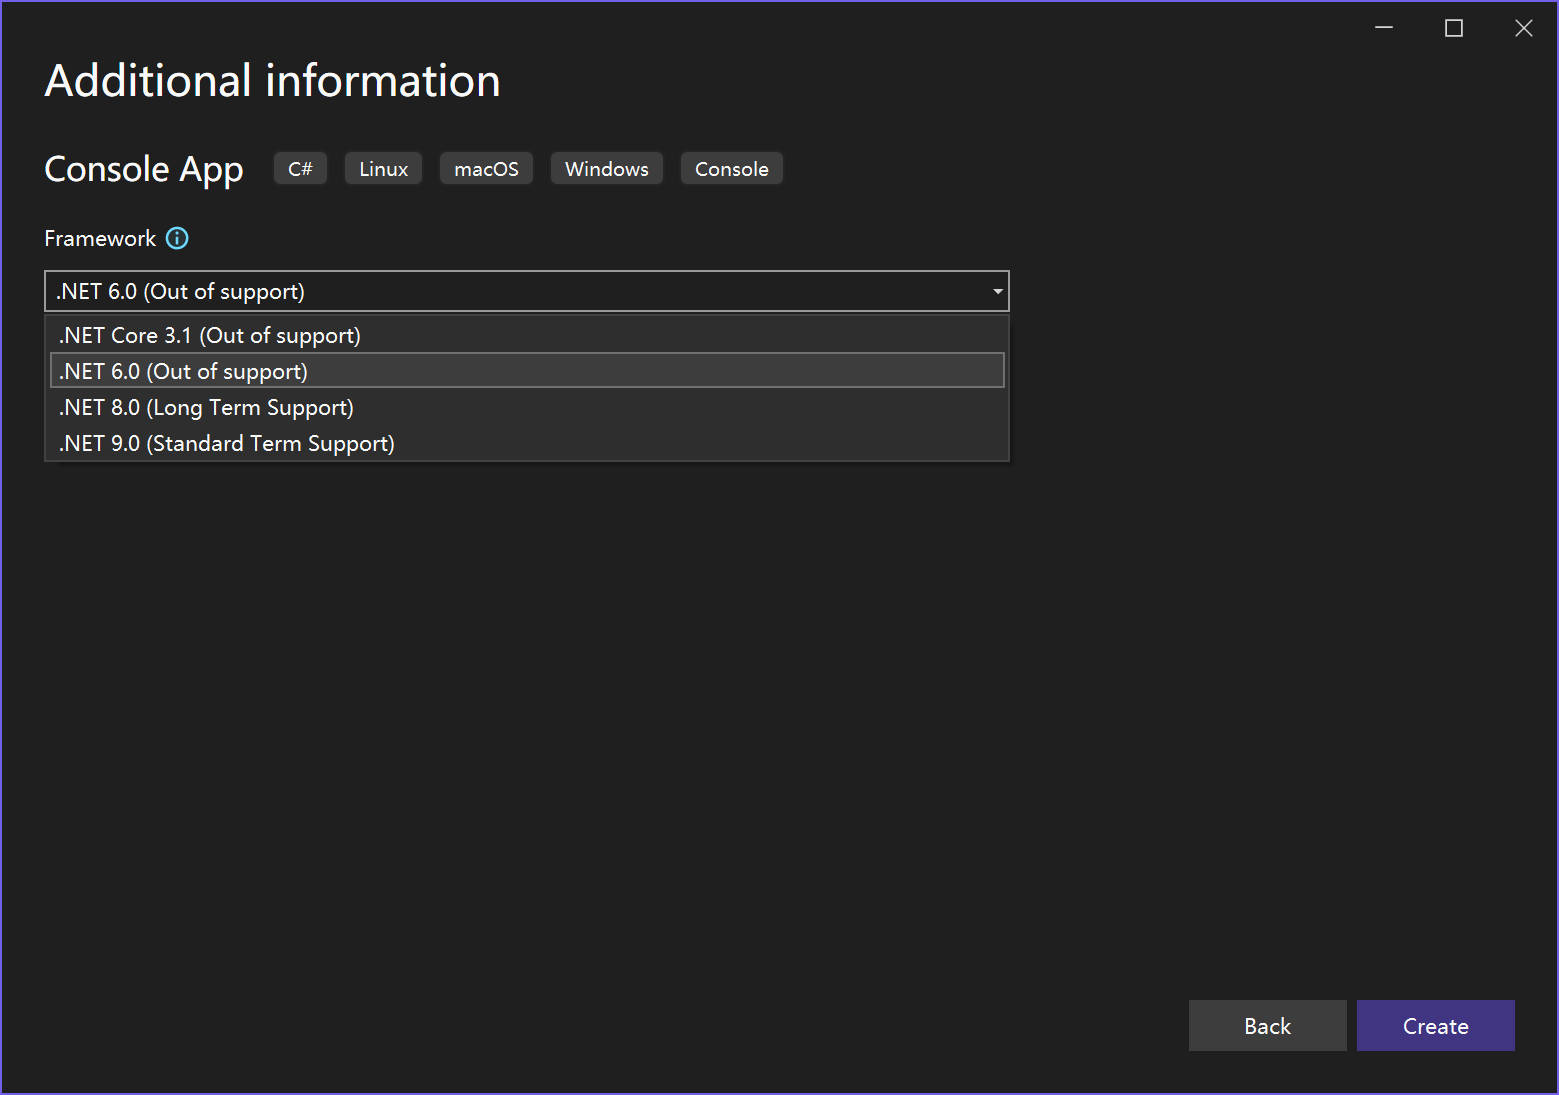
Task: Click the macOS platform tag
Action: pos(486,168)
